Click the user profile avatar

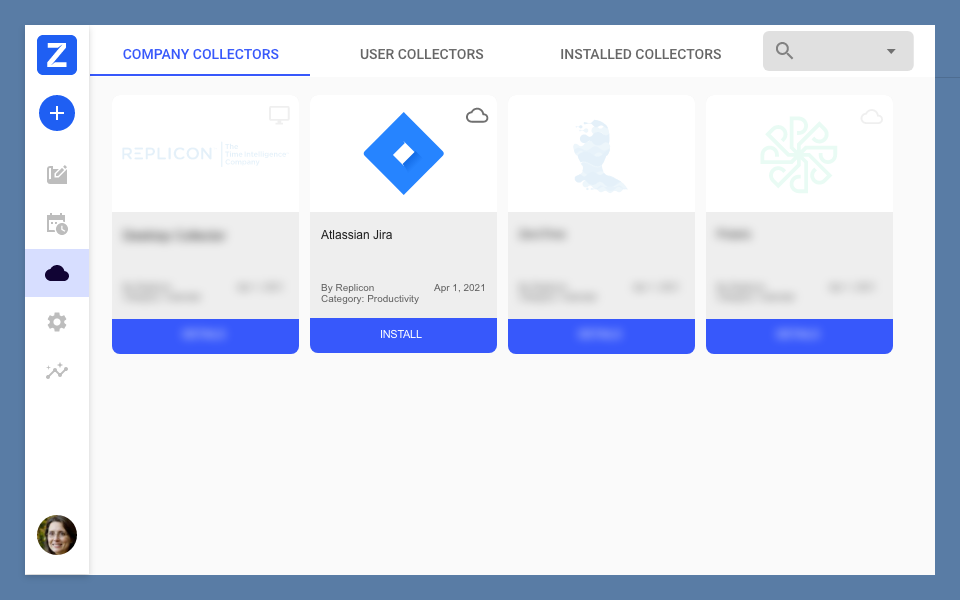tap(57, 535)
